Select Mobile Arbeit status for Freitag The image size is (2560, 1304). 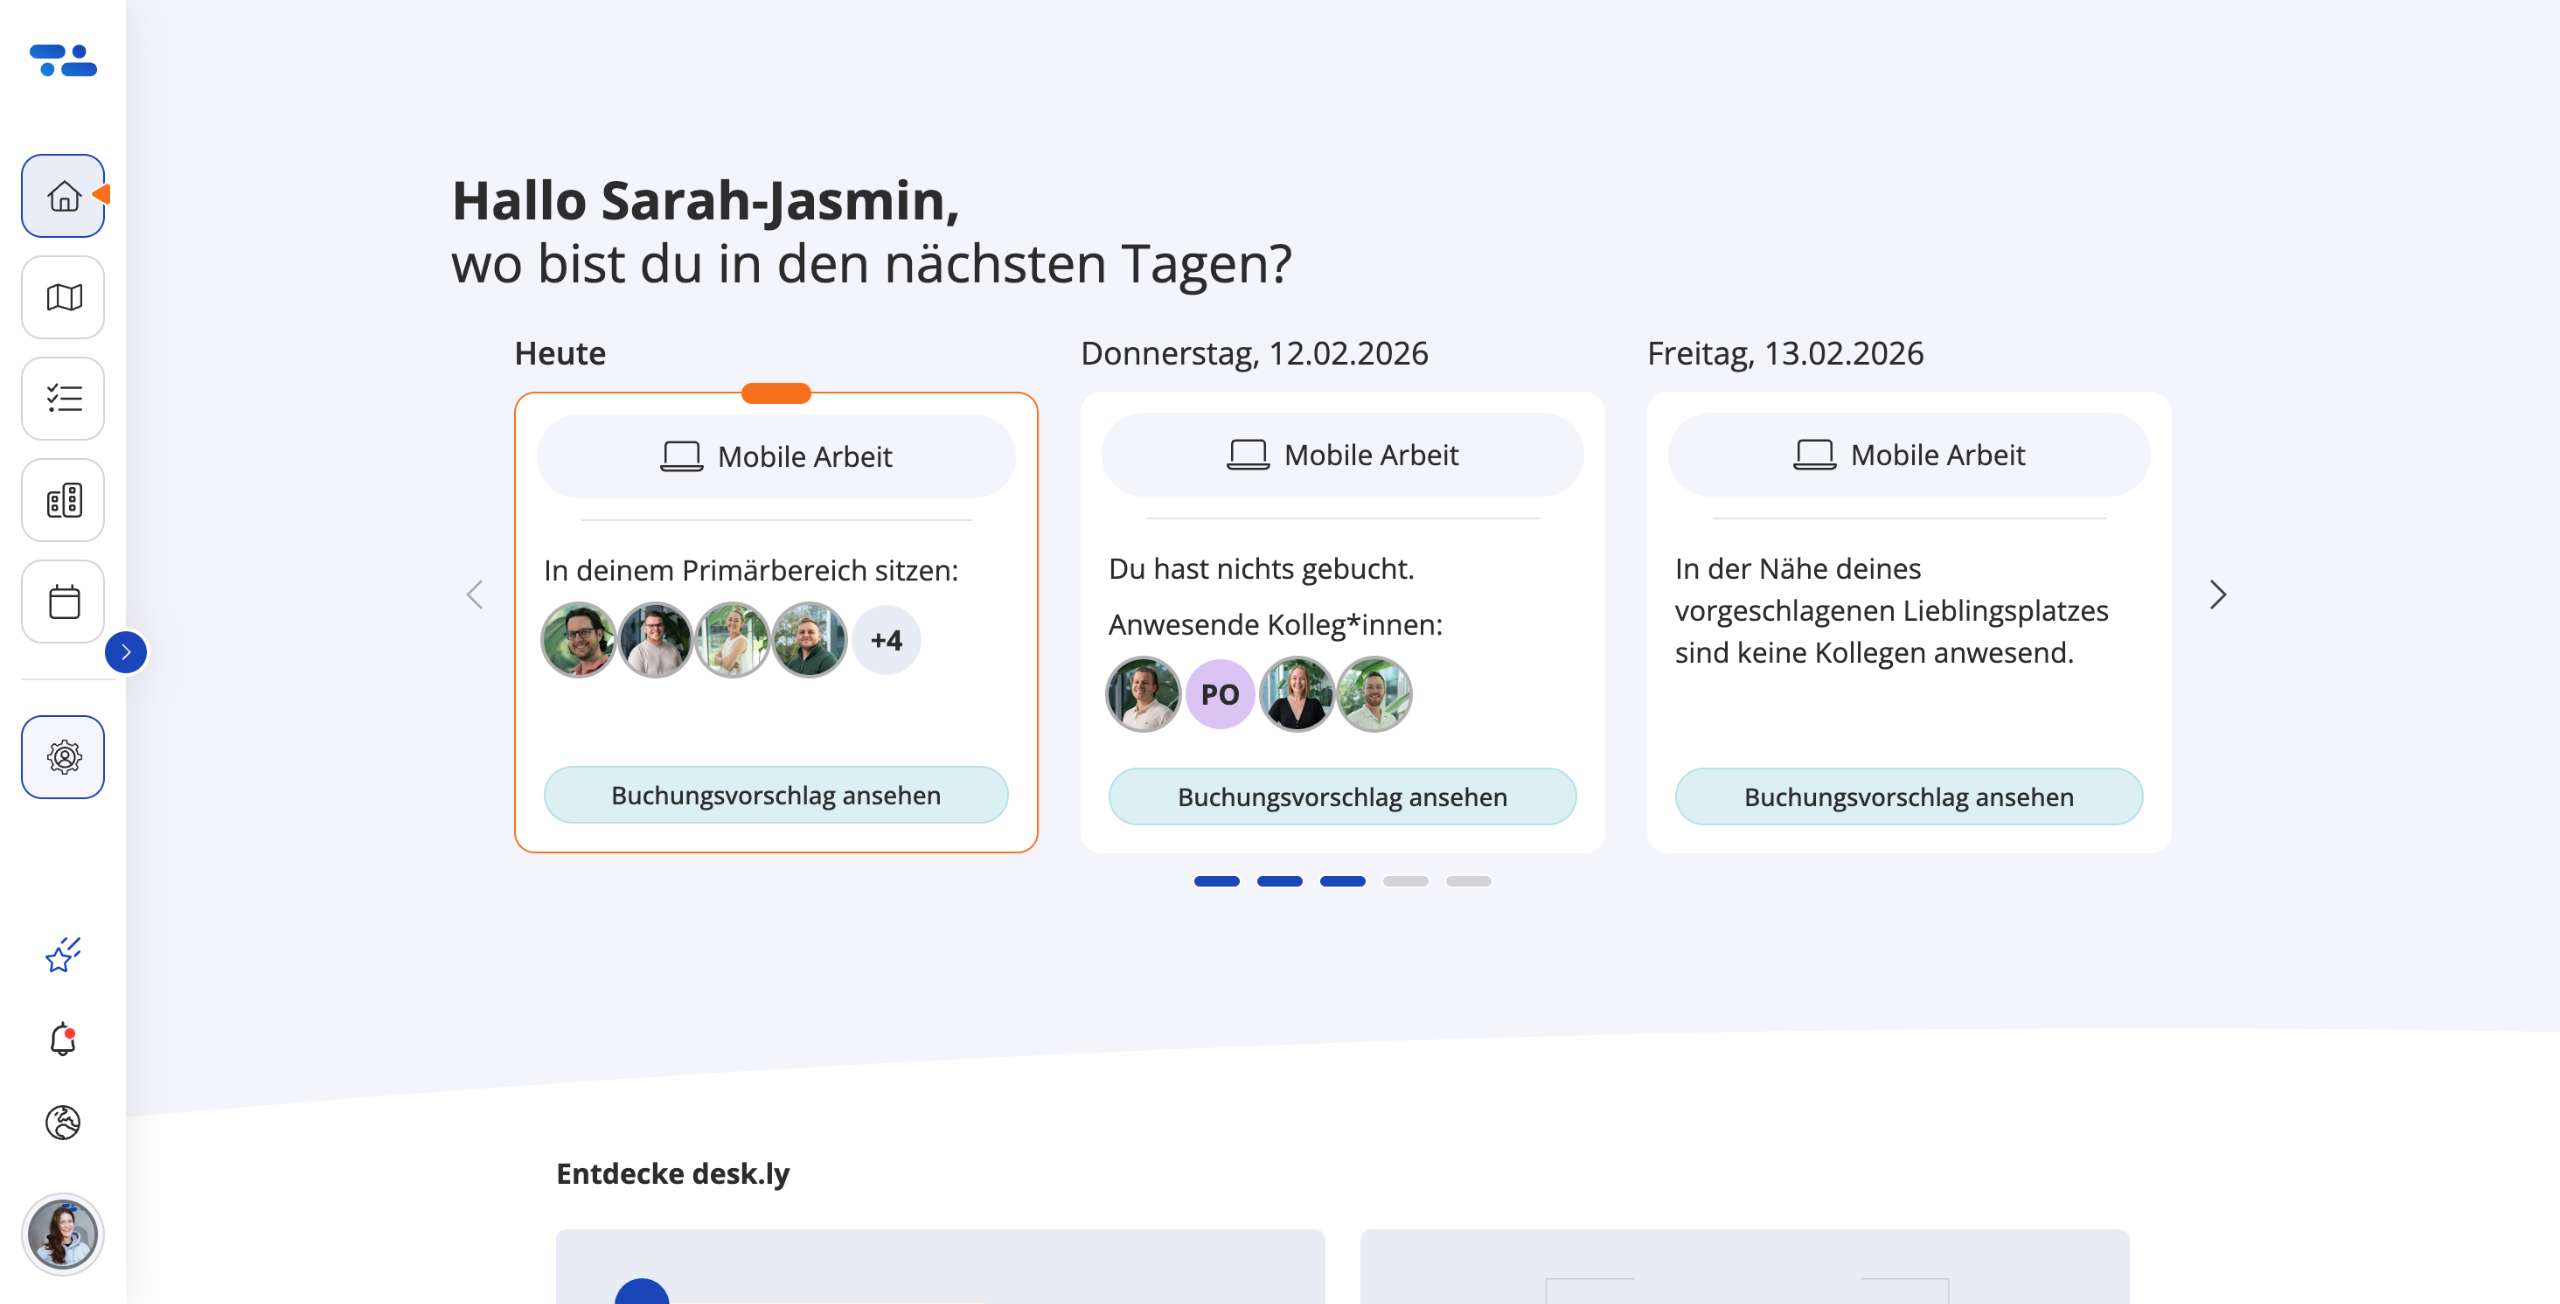point(1908,455)
